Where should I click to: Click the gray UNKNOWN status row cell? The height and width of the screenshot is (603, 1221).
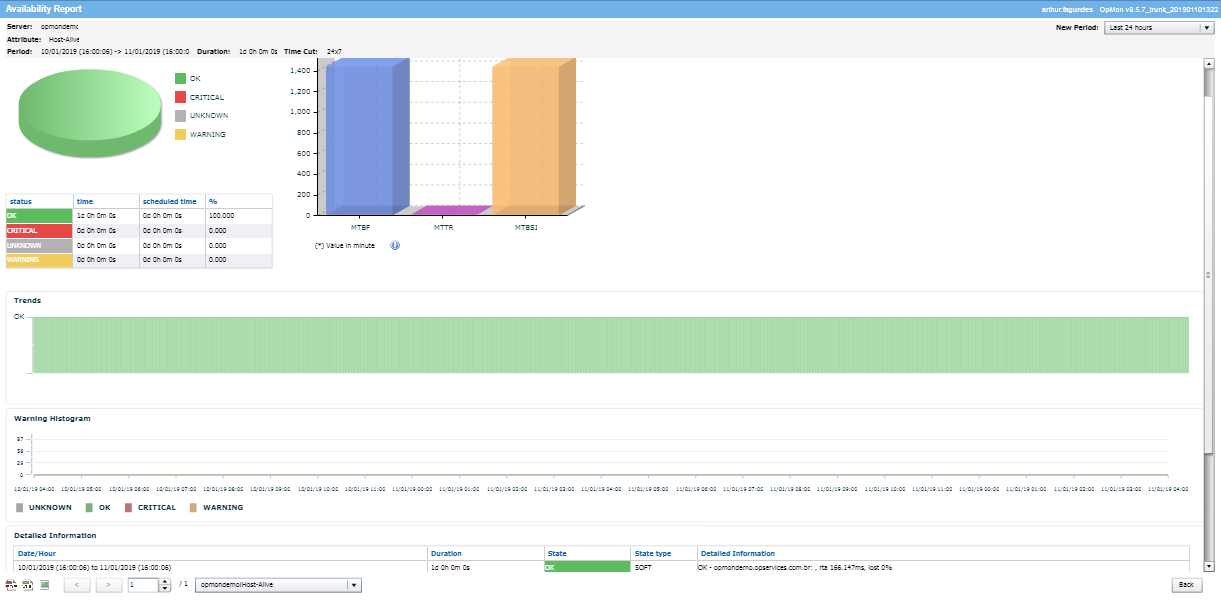pos(40,245)
